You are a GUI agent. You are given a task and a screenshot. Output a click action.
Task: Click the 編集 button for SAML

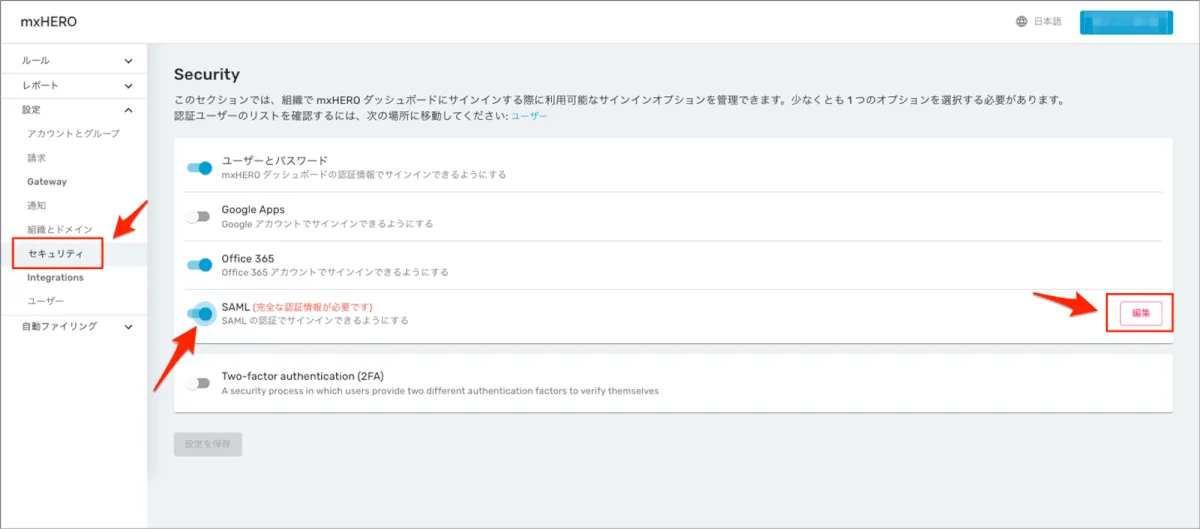(x=1140, y=314)
